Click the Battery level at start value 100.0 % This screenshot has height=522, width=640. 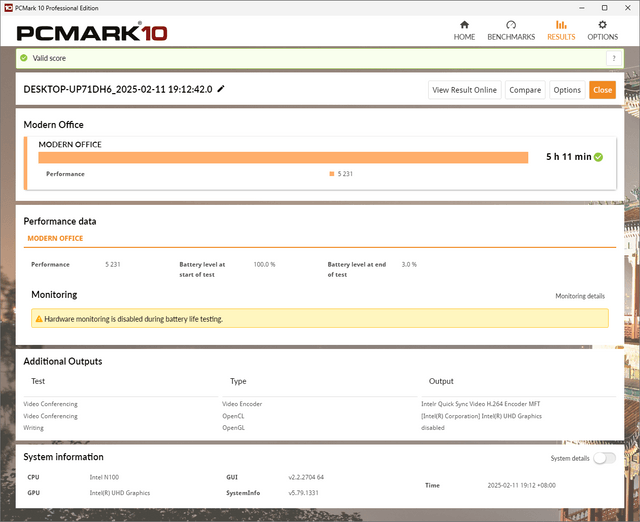click(264, 264)
